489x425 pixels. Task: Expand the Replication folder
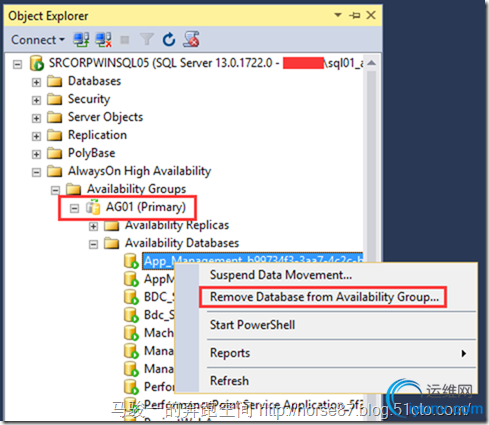(36, 136)
